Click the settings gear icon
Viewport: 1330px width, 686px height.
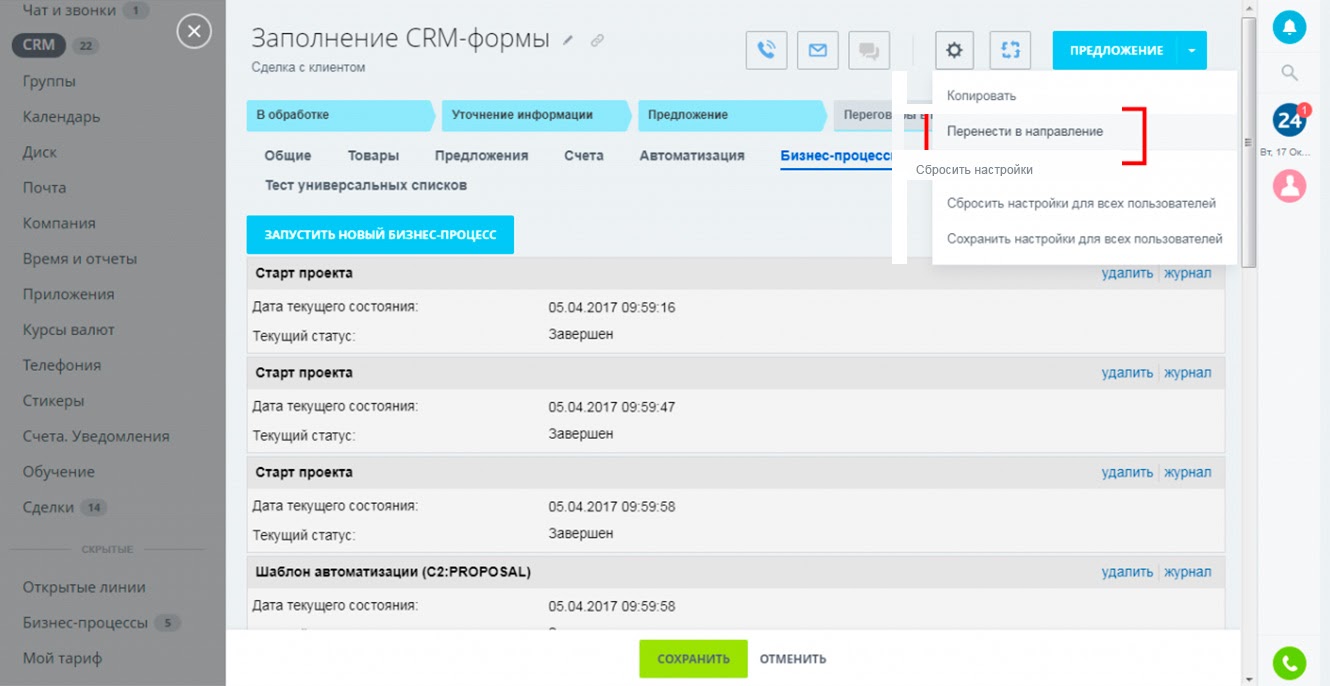955,50
